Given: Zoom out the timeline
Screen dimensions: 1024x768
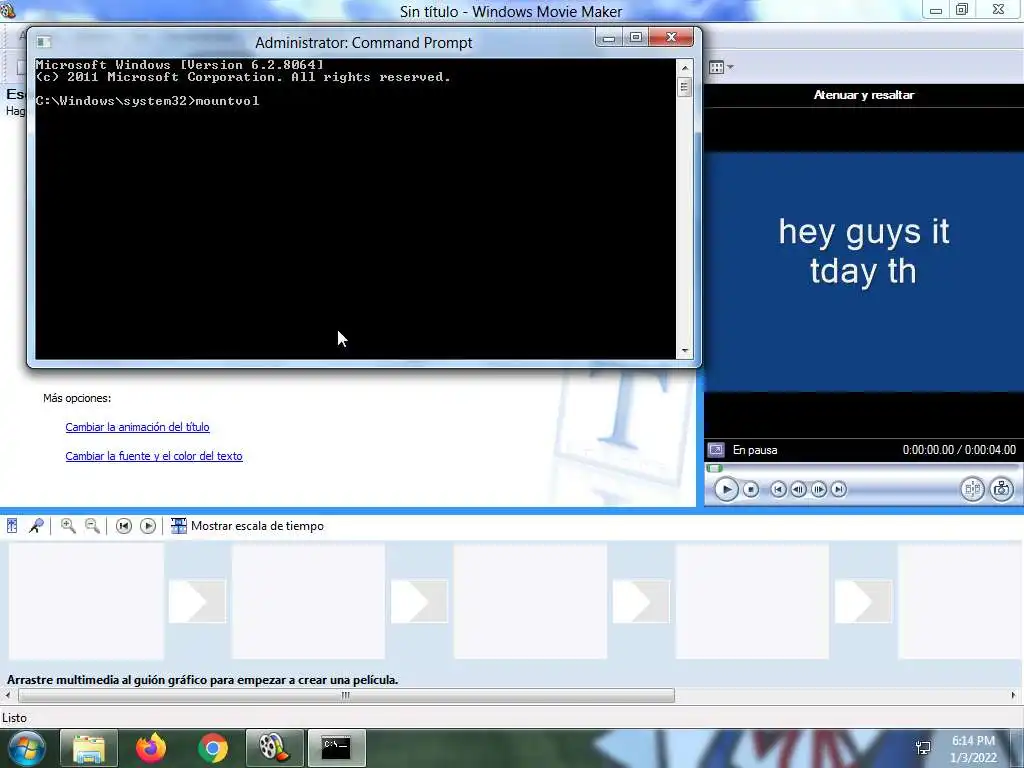Looking at the screenshot, I should tap(92, 526).
